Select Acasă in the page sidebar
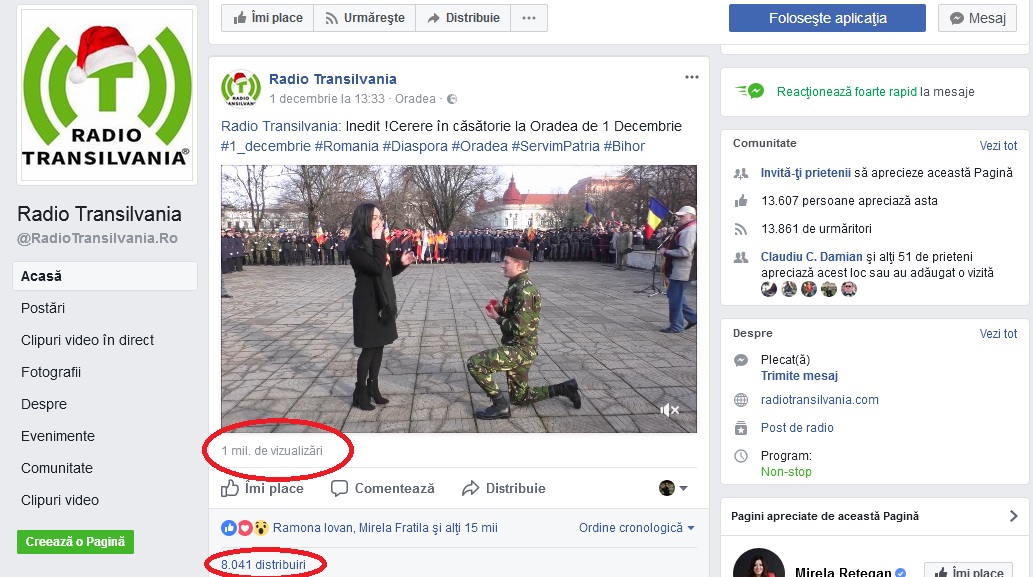The image size is (1033, 577). pyautogui.click(x=105, y=276)
